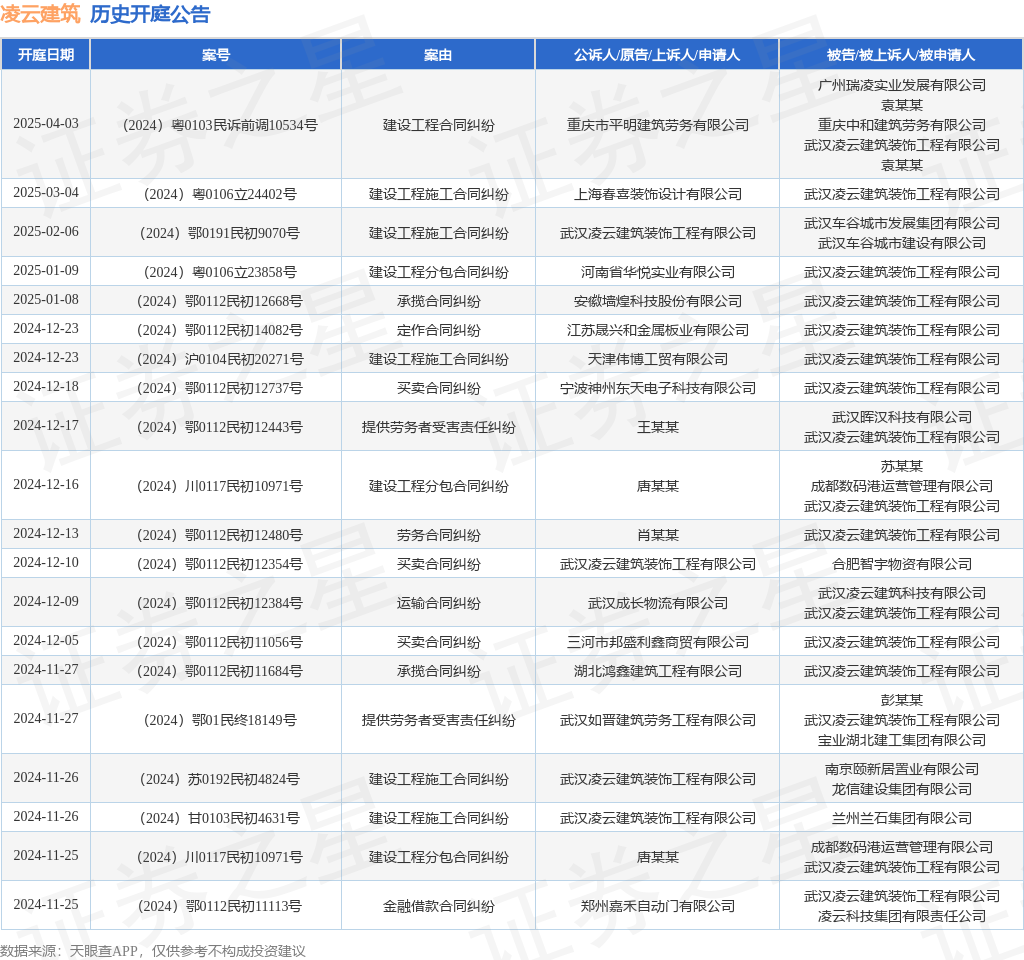Click the date 2024-12-16
The image size is (1024, 960).
point(46,485)
